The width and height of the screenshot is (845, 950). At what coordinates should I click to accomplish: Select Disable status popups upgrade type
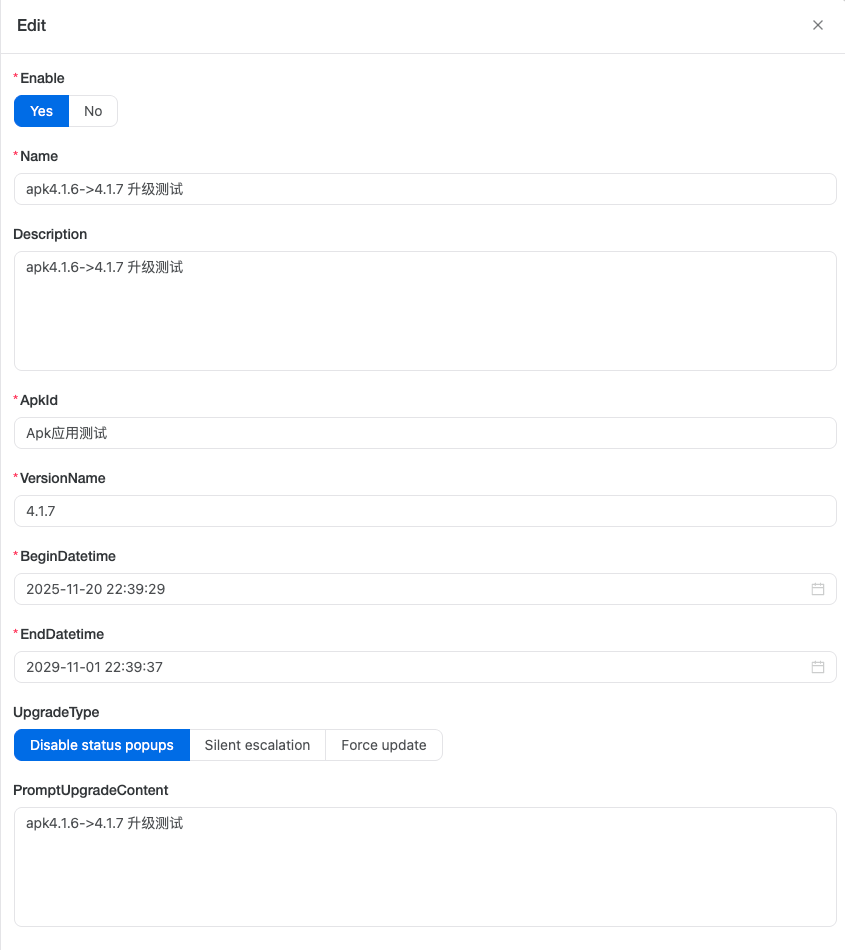pos(102,745)
